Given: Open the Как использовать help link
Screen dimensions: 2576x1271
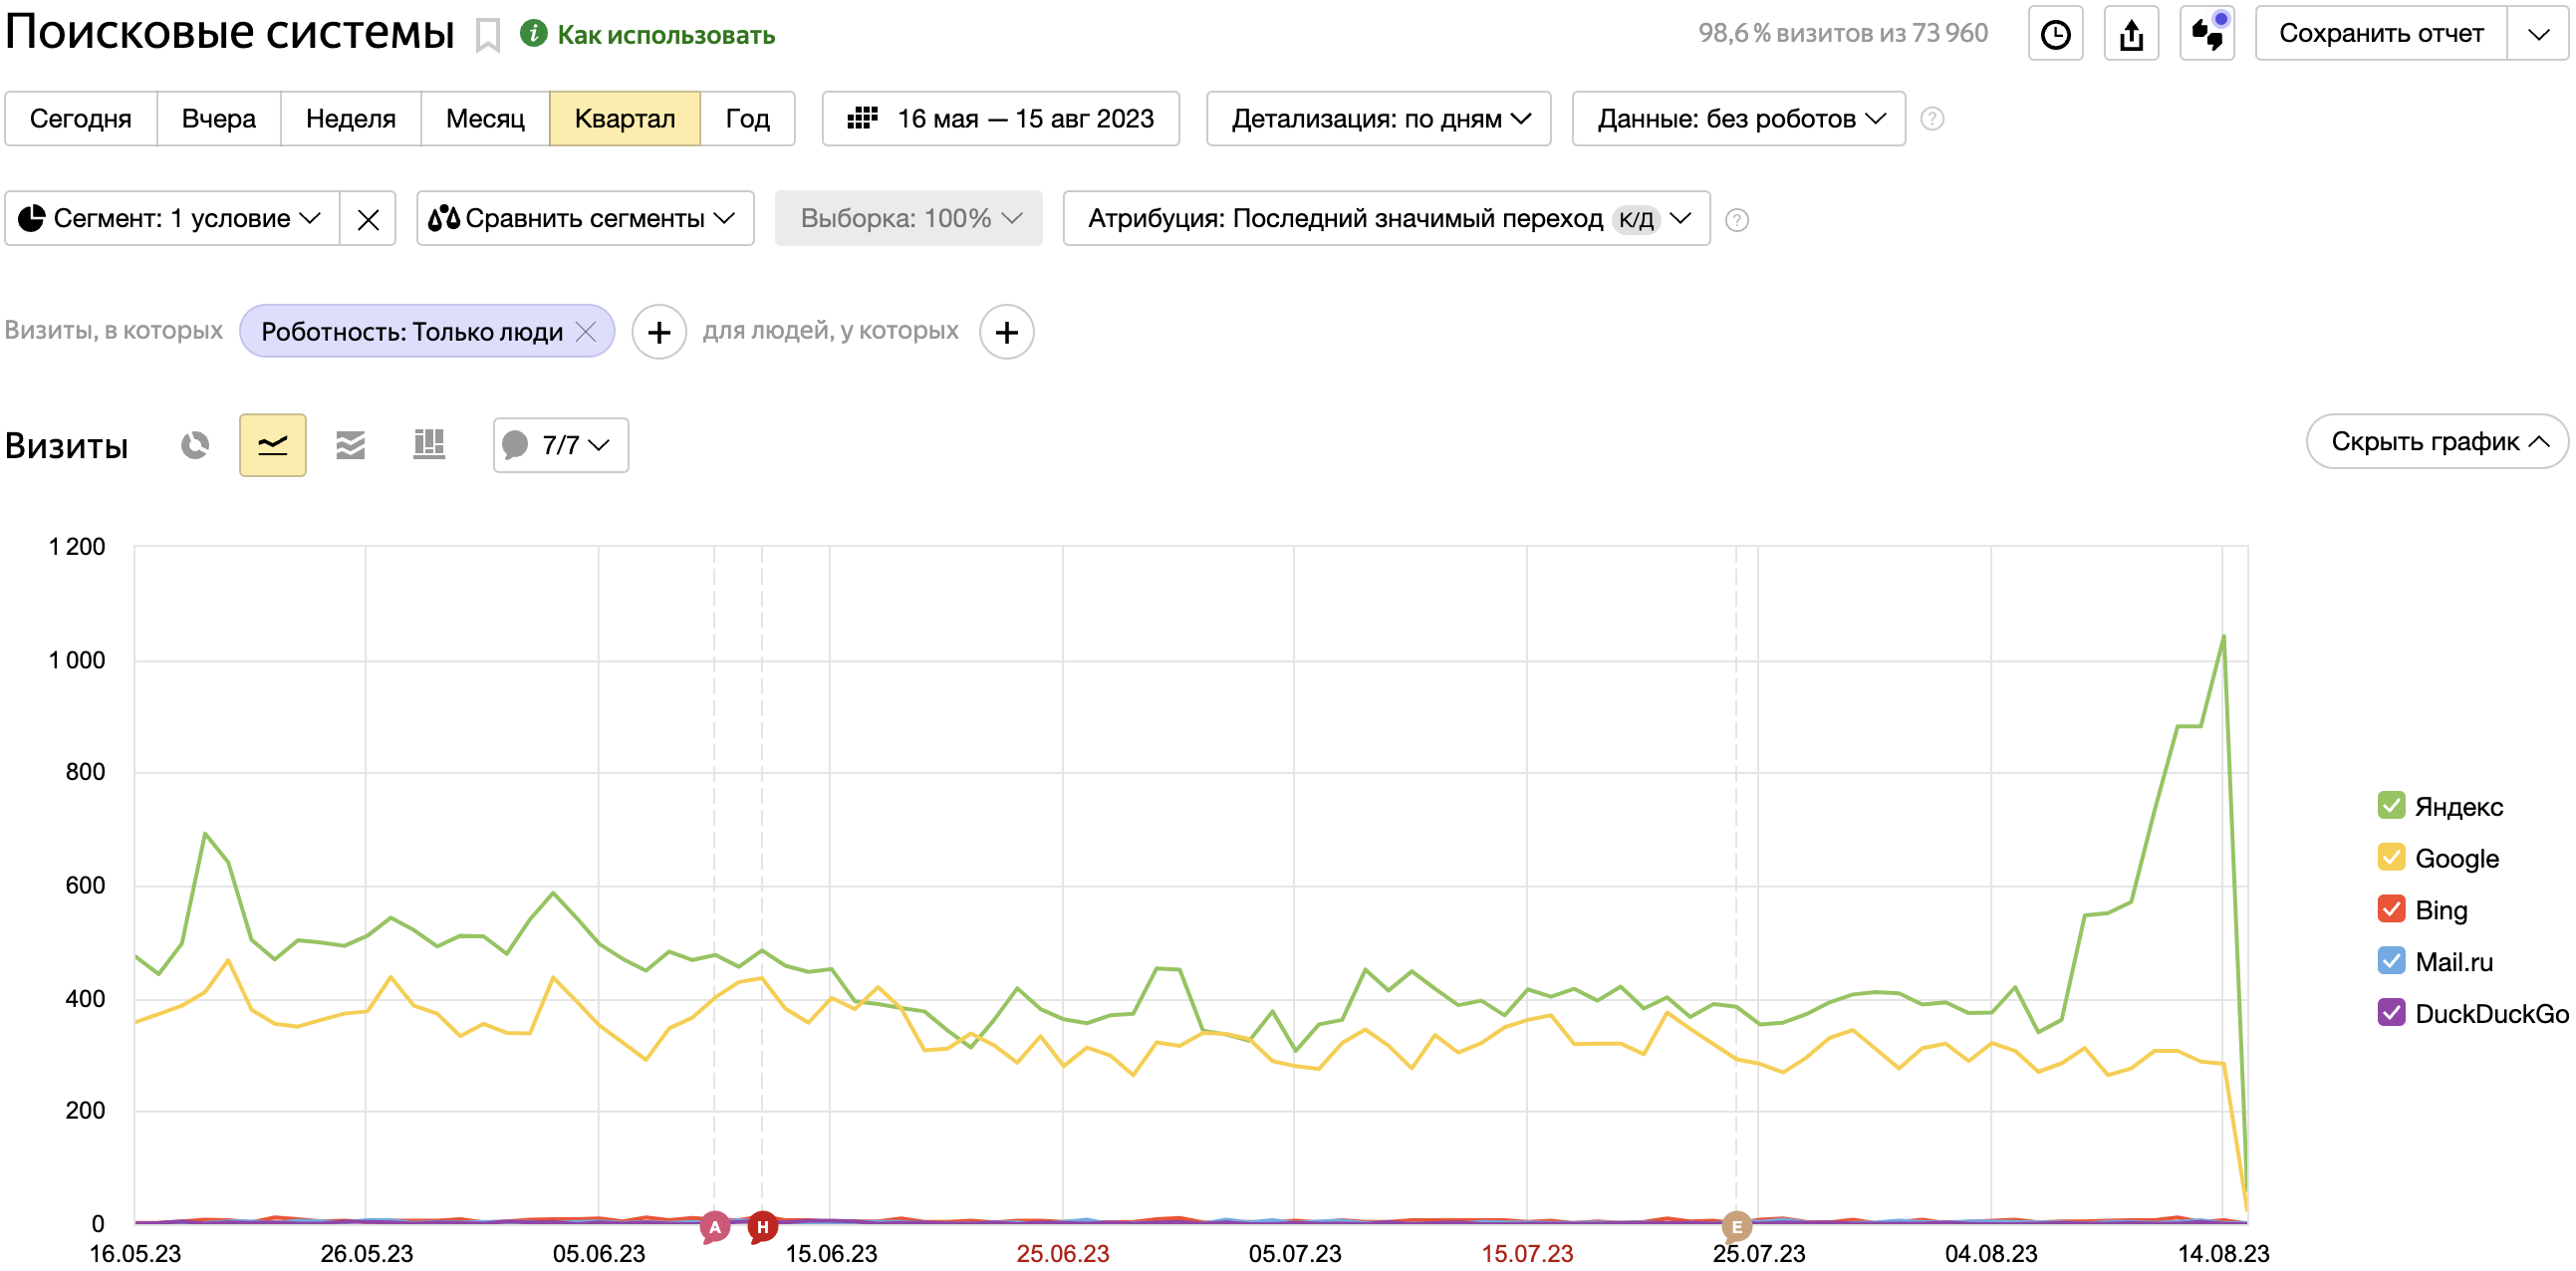Looking at the screenshot, I should point(665,35).
